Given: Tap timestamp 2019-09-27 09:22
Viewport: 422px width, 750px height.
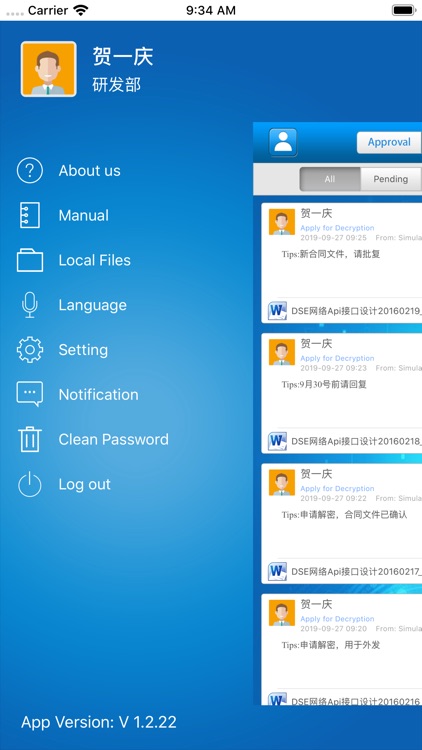Looking at the screenshot, I should pos(333,498).
